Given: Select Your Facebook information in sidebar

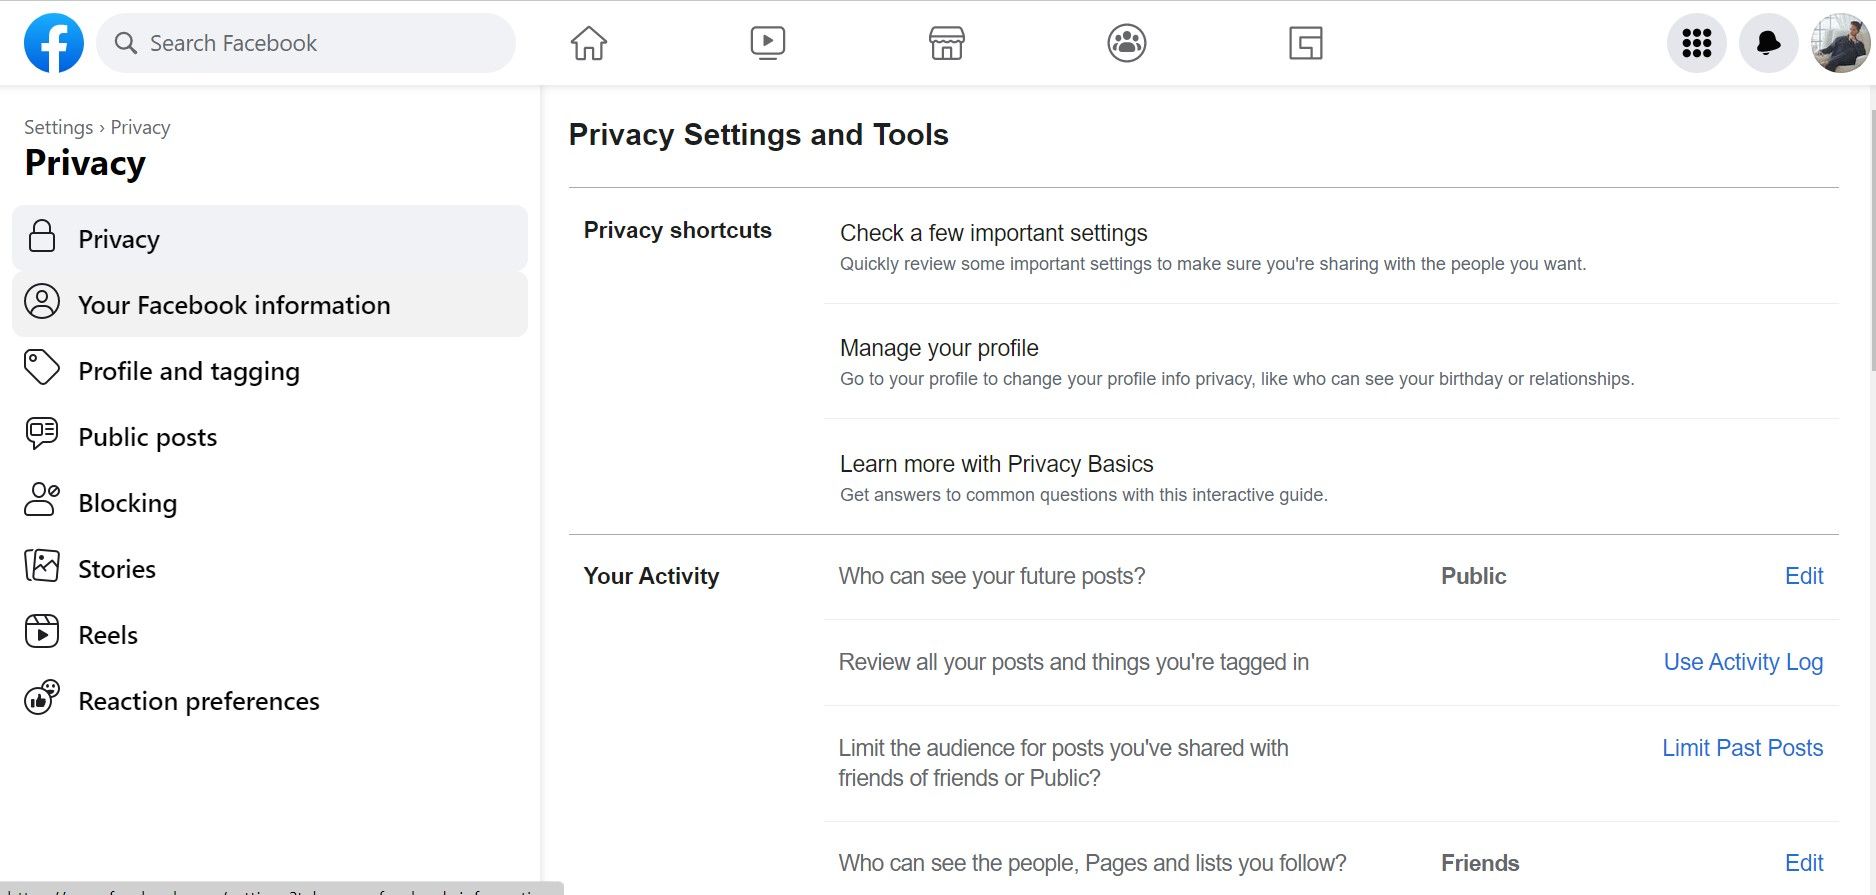Looking at the screenshot, I should [234, 305].
